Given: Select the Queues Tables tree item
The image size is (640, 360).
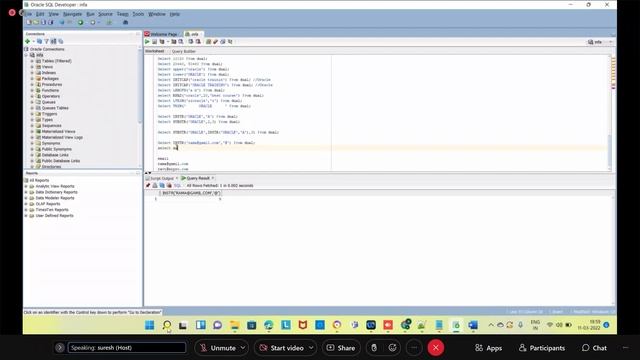Looking at the screenshot, I should (x=55, y=108).
